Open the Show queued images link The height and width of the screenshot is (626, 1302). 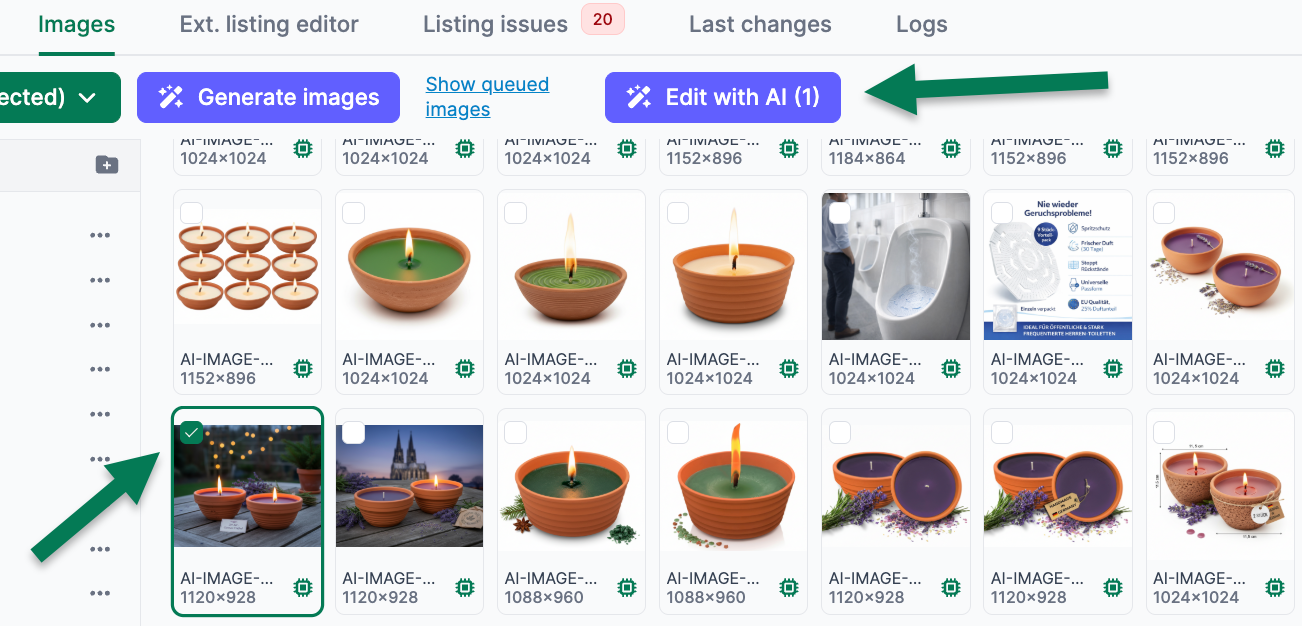point(487,97)
